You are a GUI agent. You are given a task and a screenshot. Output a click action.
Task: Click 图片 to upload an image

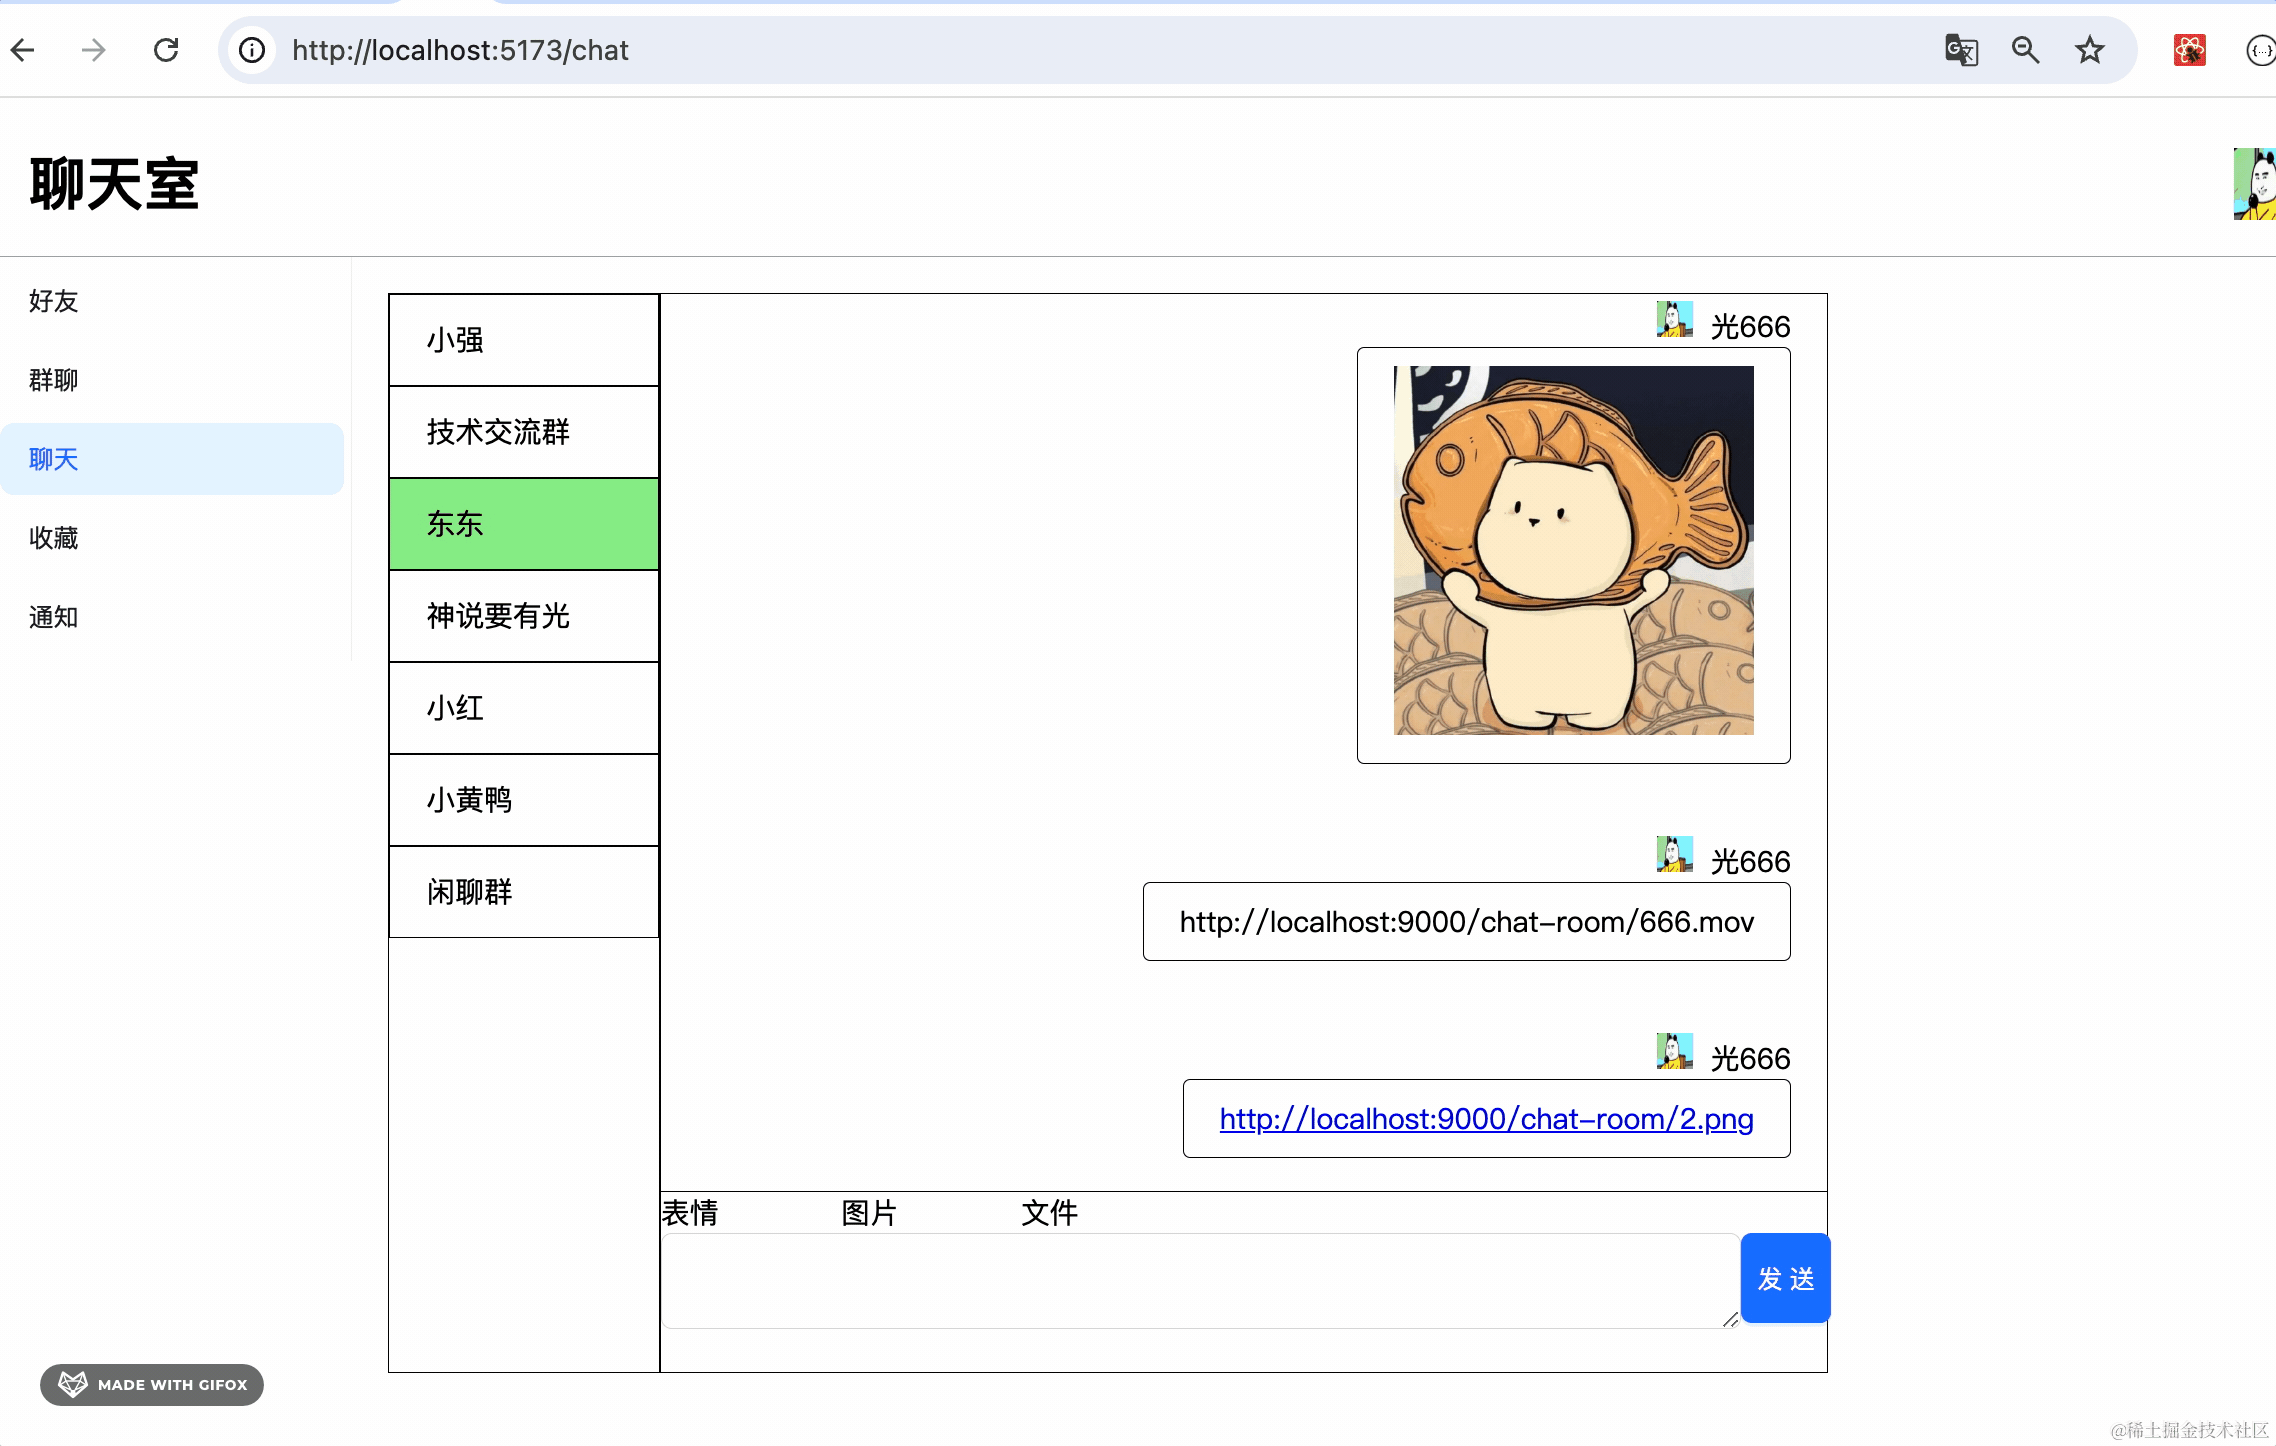click(869, 1213)
